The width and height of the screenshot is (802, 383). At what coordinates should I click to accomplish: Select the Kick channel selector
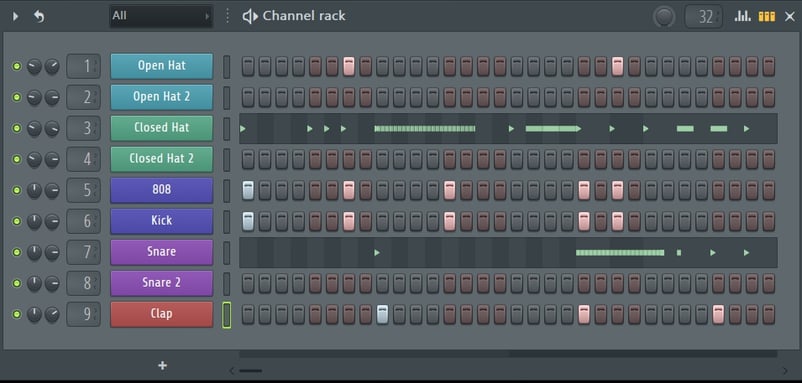(x=227, y=221)
